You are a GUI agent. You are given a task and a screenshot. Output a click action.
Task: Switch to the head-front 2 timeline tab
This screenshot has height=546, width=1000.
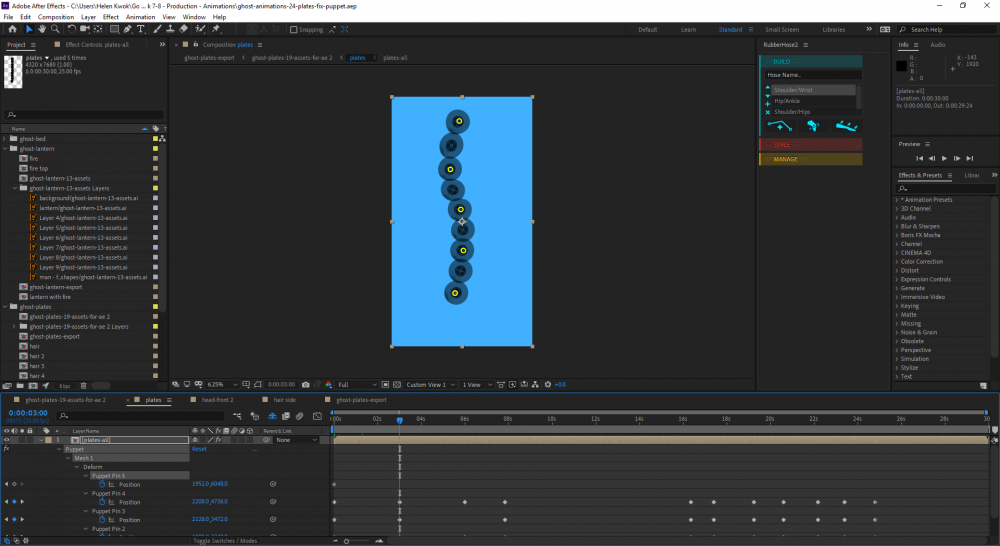click(x=217, y=400)
